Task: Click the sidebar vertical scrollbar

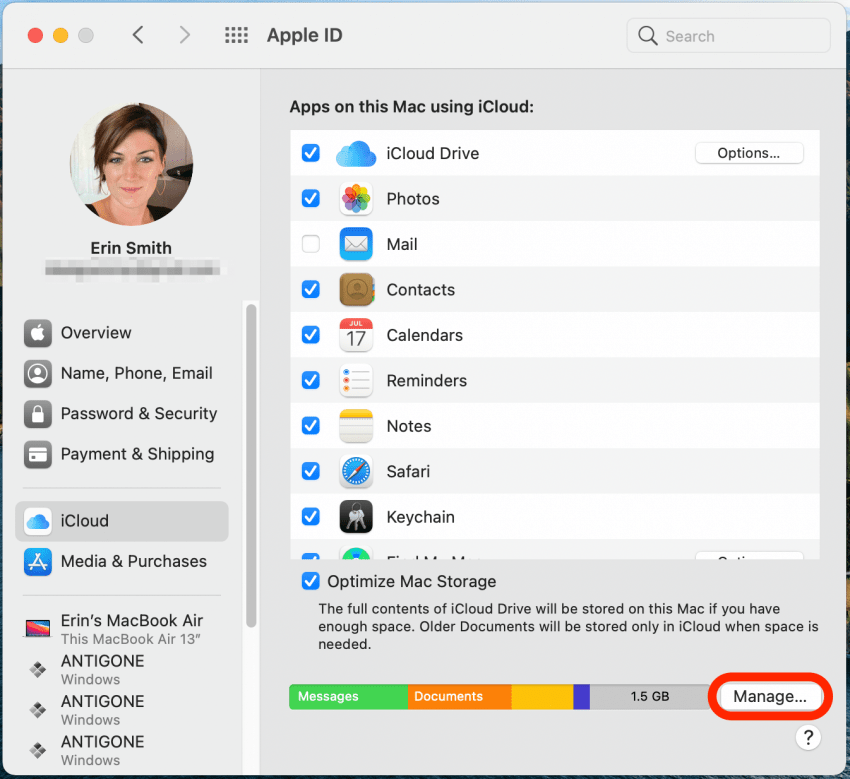Action: click(250, 466)
